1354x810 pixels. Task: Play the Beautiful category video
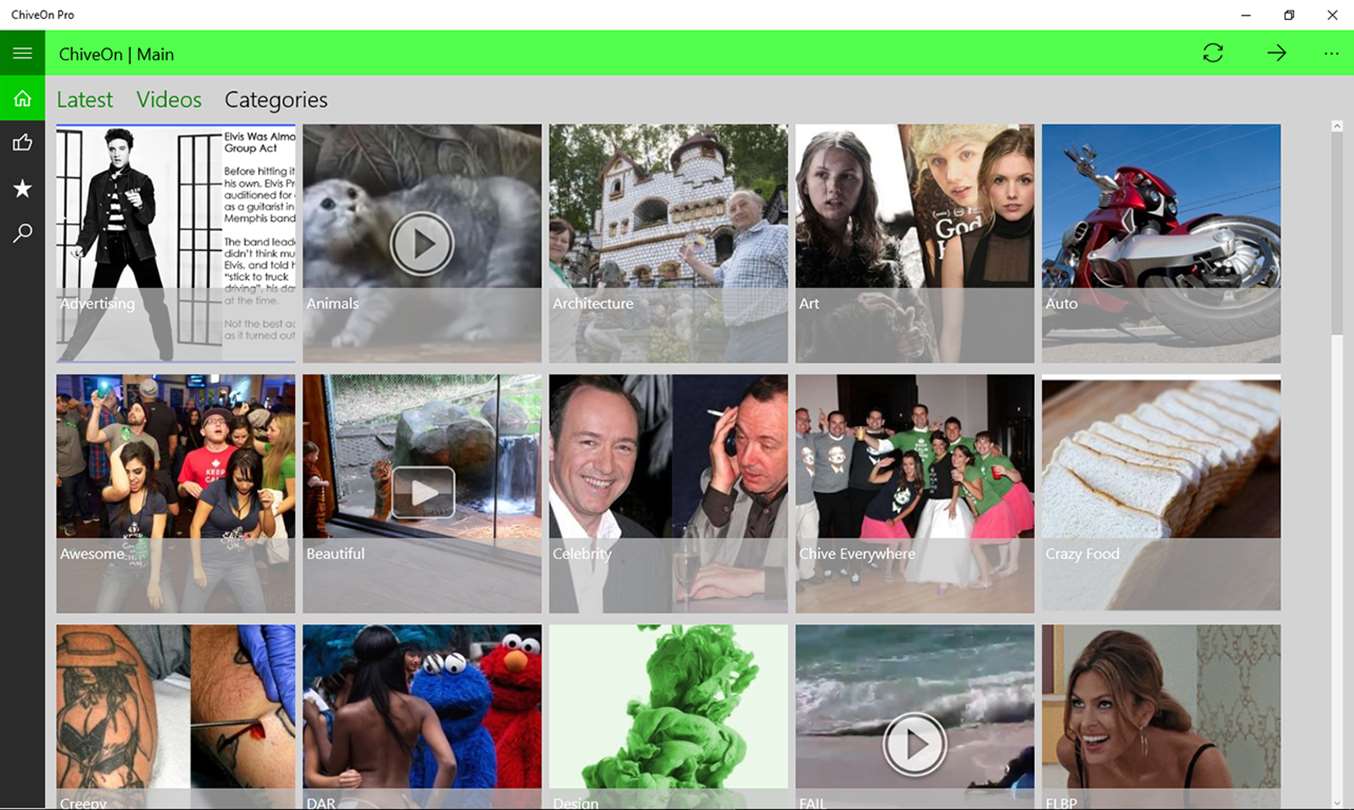pyautogui.click(x=423, y=492)
